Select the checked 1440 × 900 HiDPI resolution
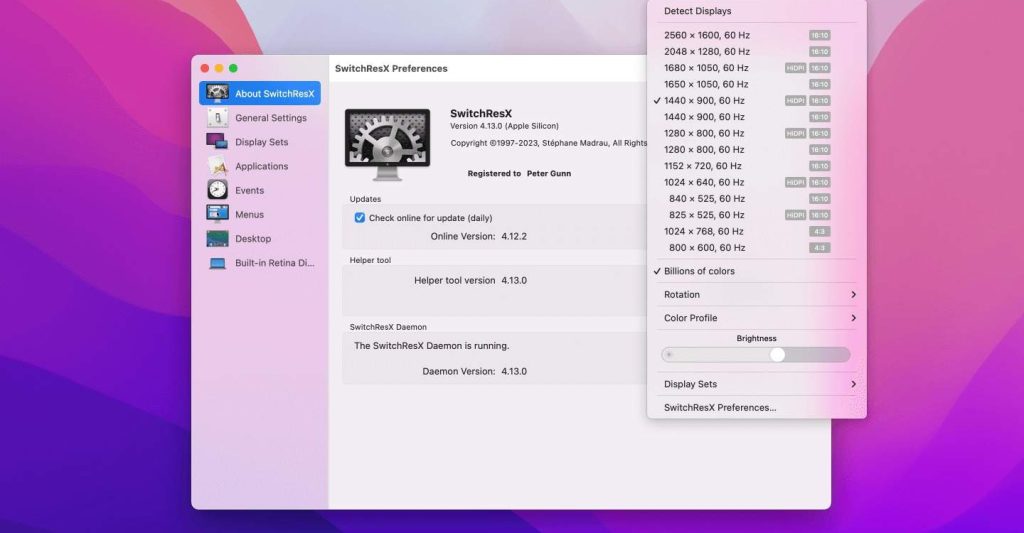 [x=704, y=101]
